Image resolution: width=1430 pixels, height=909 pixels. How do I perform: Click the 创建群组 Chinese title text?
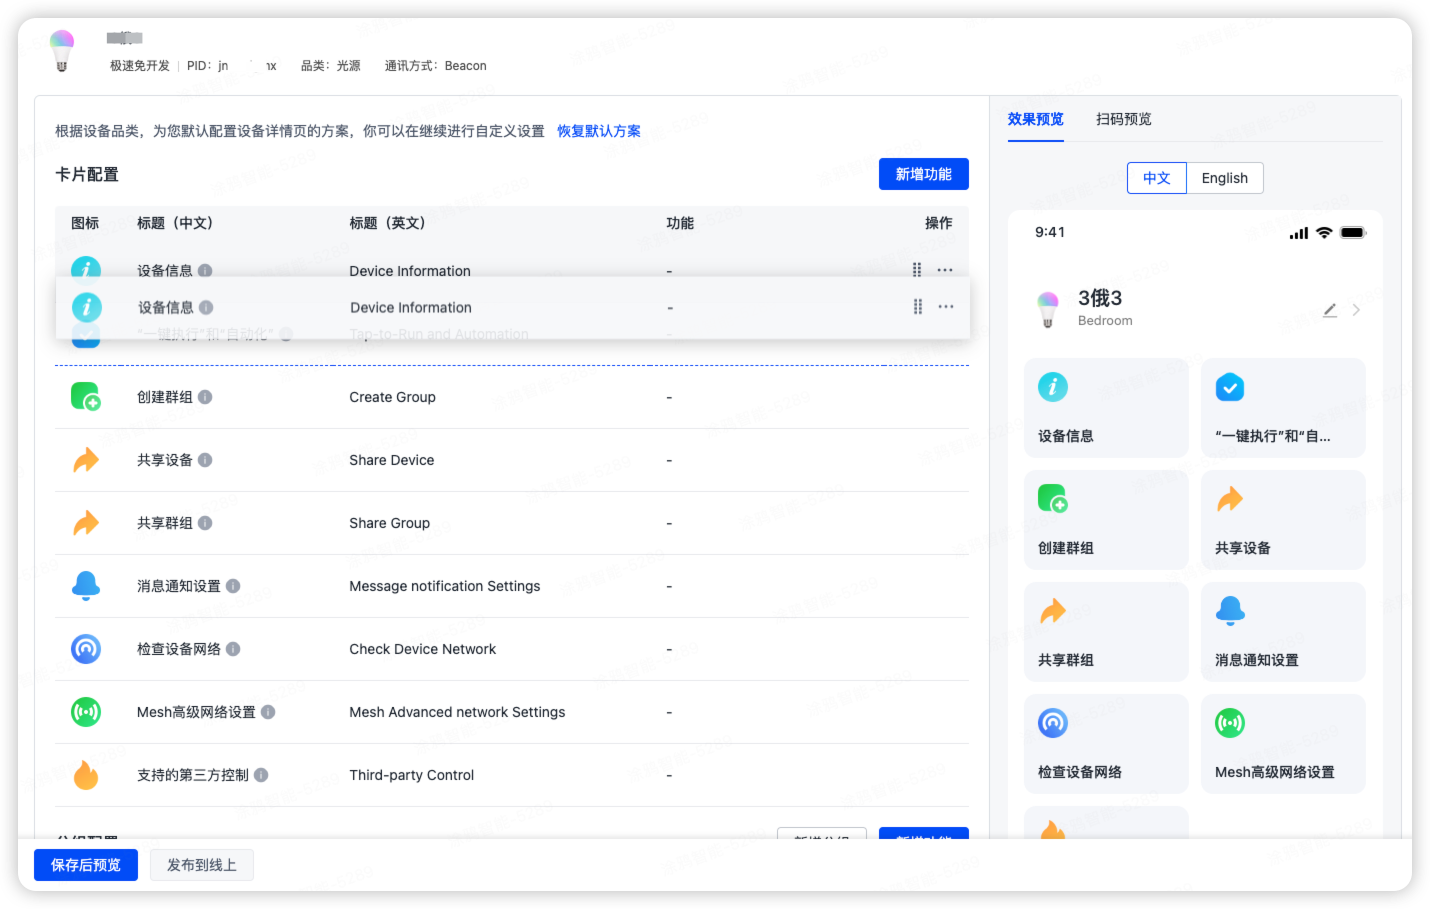point(165,397)
